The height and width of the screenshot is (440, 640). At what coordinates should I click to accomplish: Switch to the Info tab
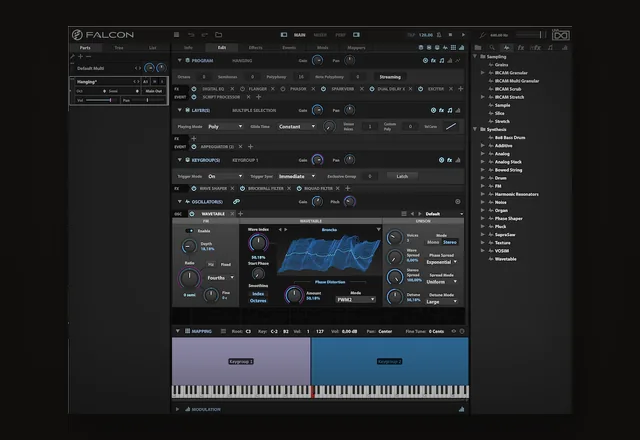pos(188,48)
